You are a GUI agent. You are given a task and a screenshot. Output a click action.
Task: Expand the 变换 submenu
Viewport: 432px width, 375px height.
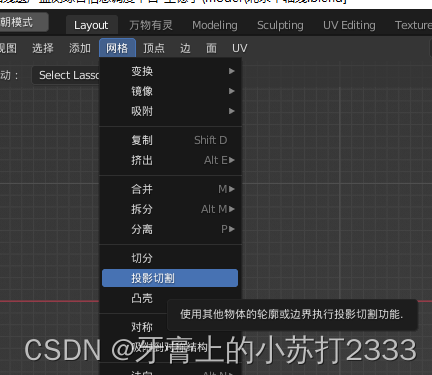coord(170,71)
